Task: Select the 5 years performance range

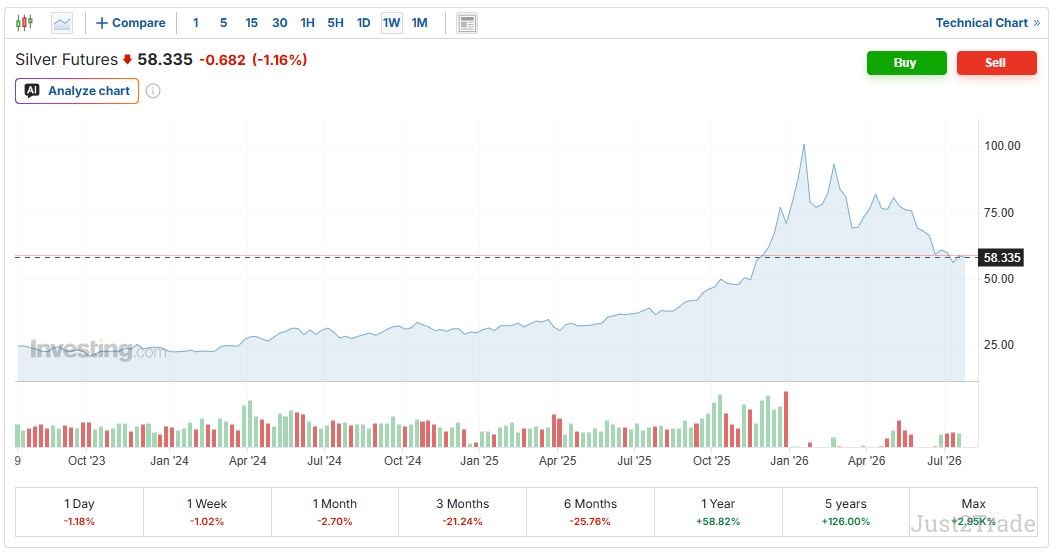Action: [846, 512]
